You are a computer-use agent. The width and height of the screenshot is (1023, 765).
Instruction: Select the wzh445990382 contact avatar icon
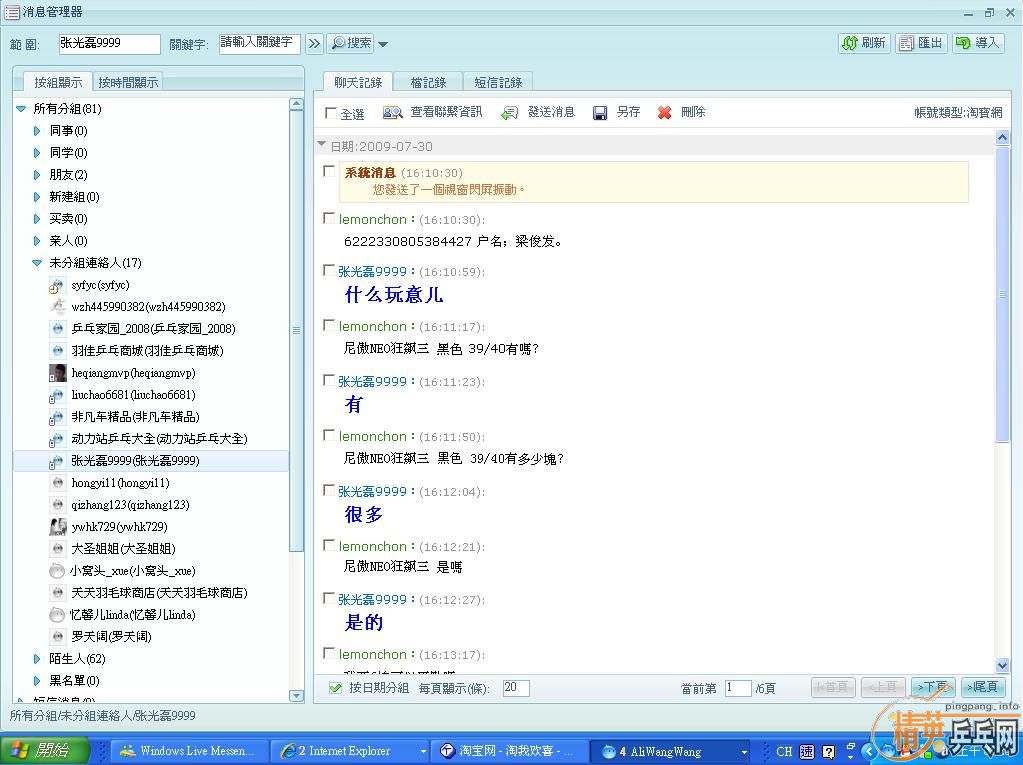tap(57, 307)
